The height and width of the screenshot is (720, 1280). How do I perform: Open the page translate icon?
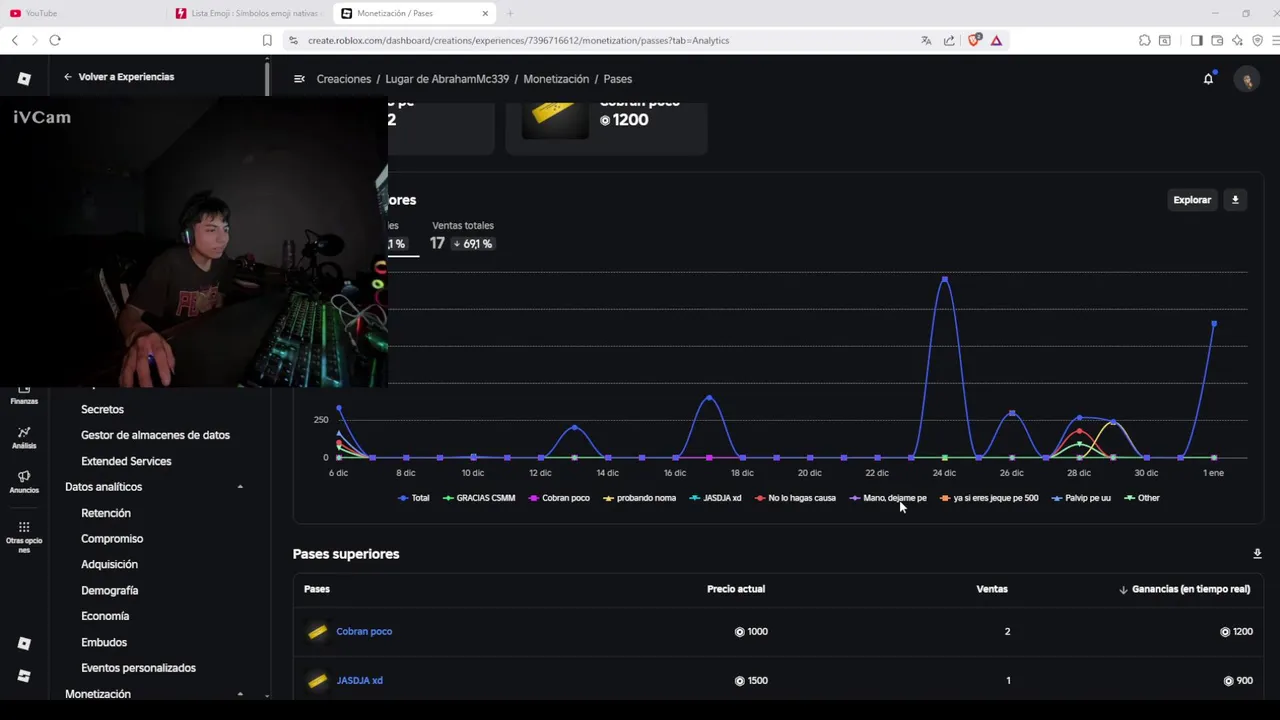click(926, 40)
